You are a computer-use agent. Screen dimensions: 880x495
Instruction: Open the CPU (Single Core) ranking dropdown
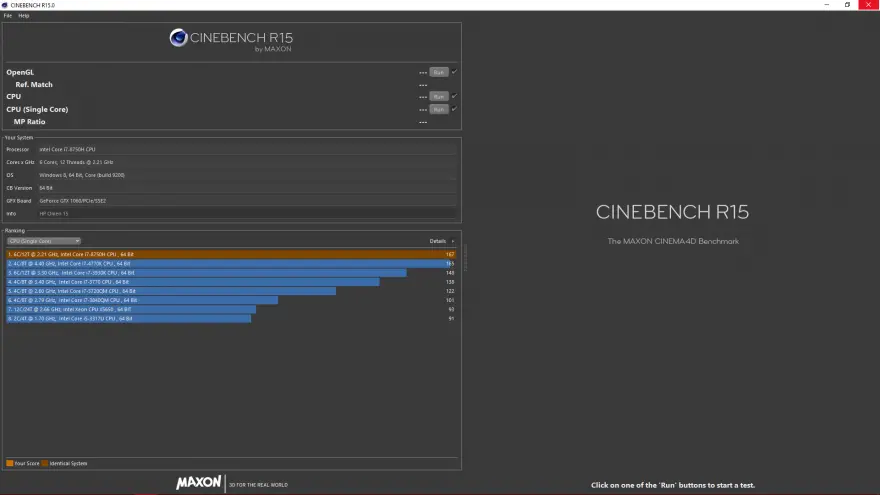(x=44, y=241)
